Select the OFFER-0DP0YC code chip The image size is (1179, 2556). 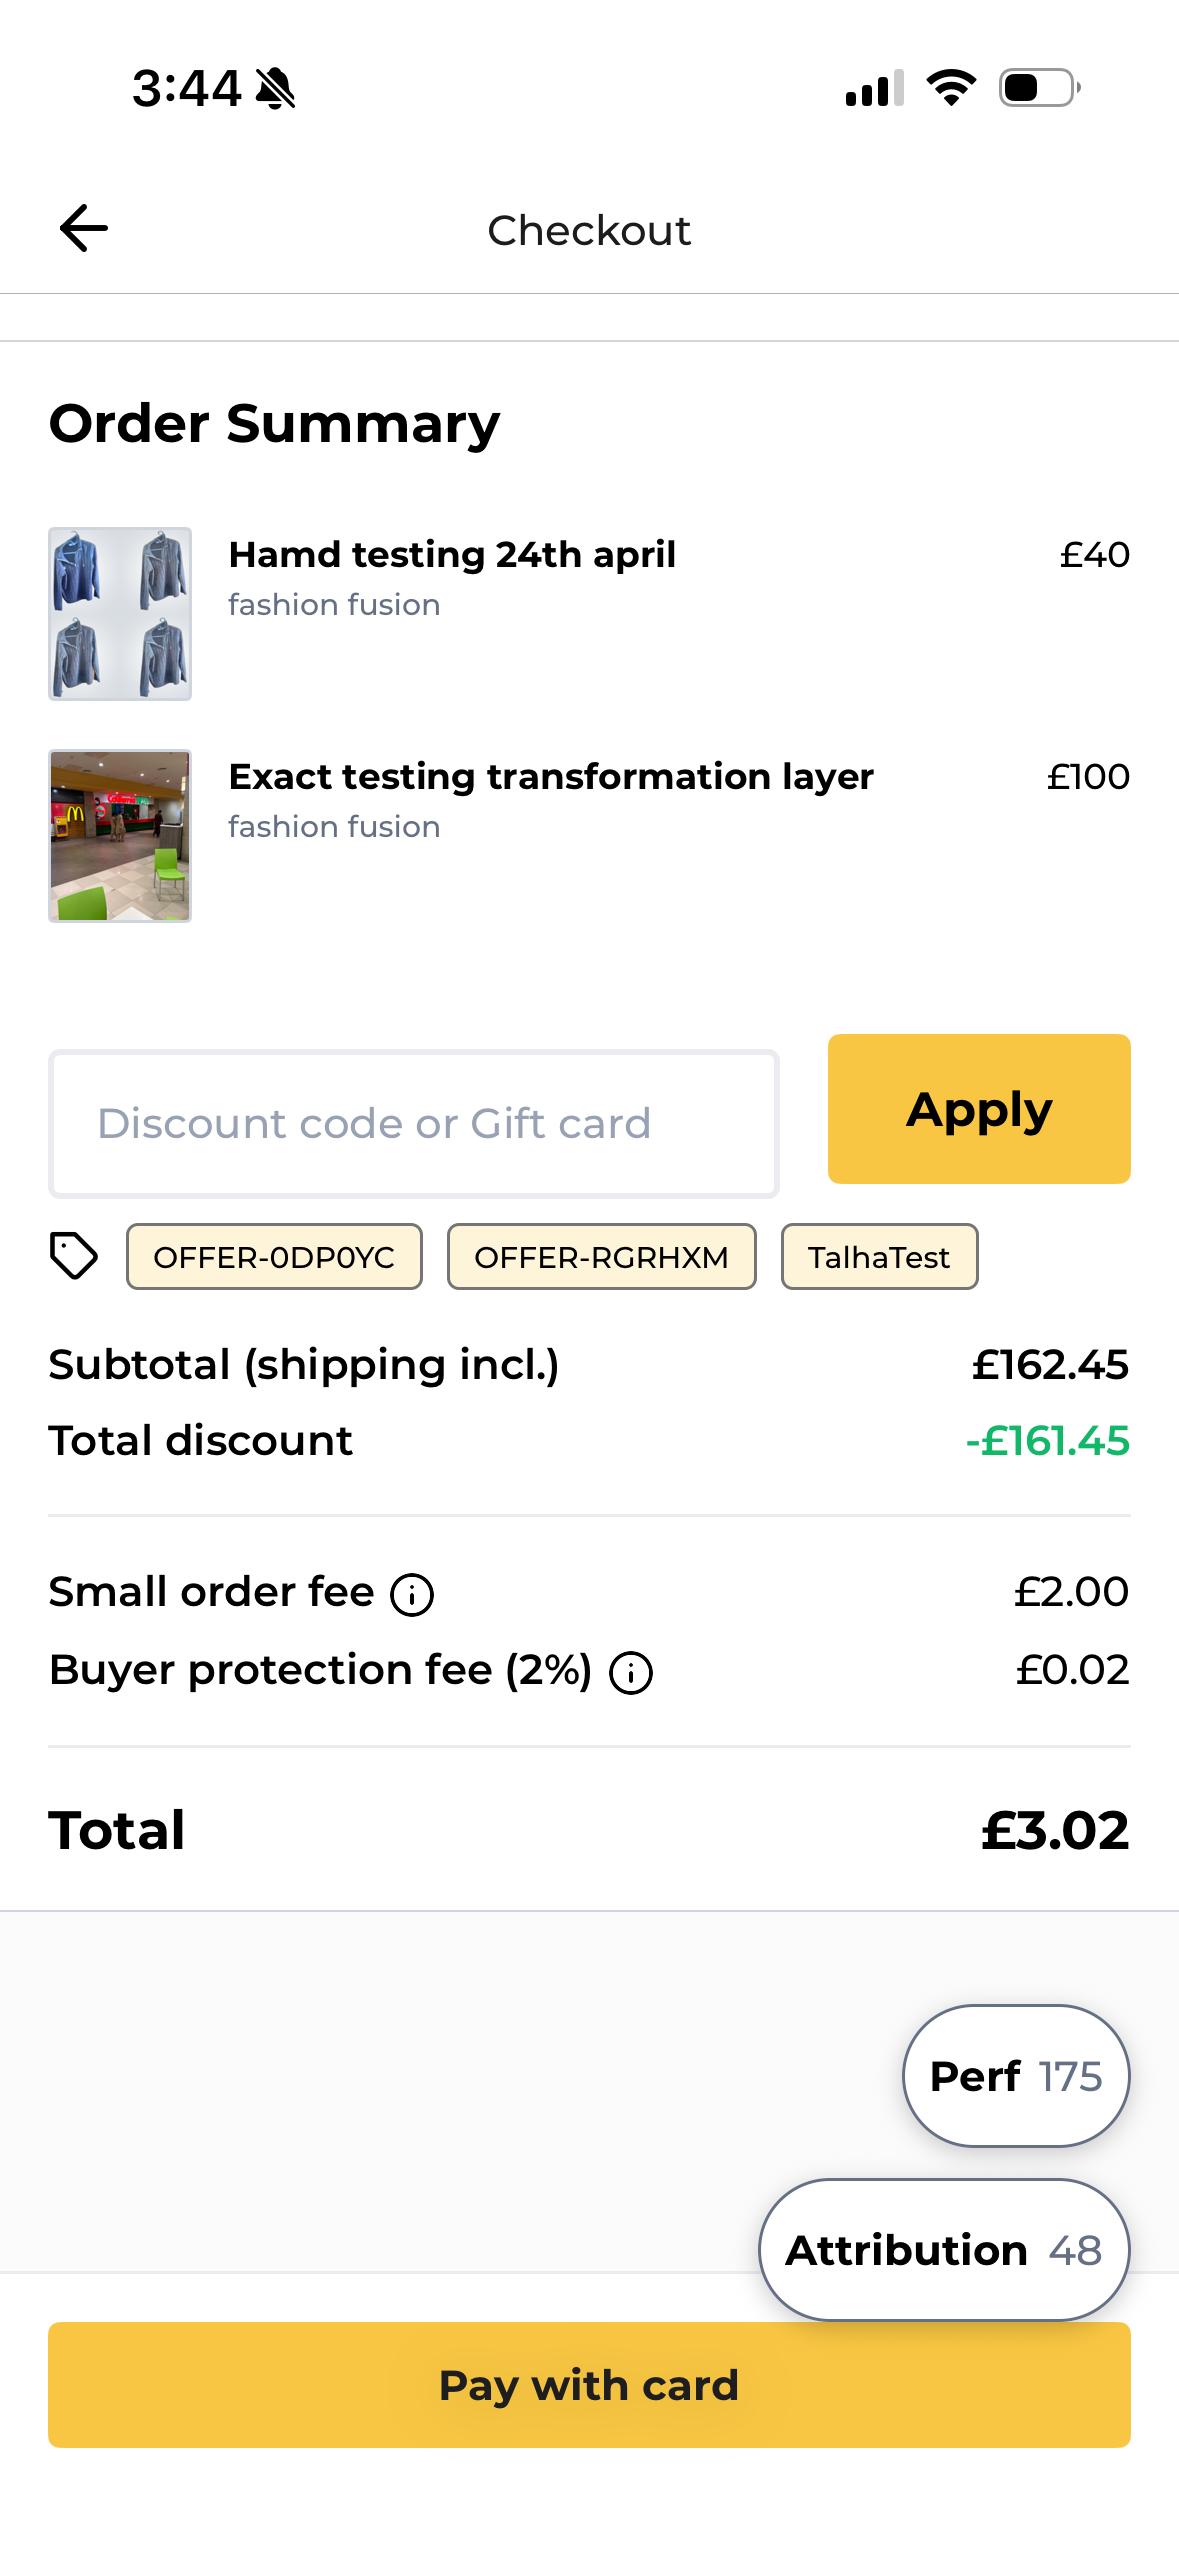(x=274, y=1257)
